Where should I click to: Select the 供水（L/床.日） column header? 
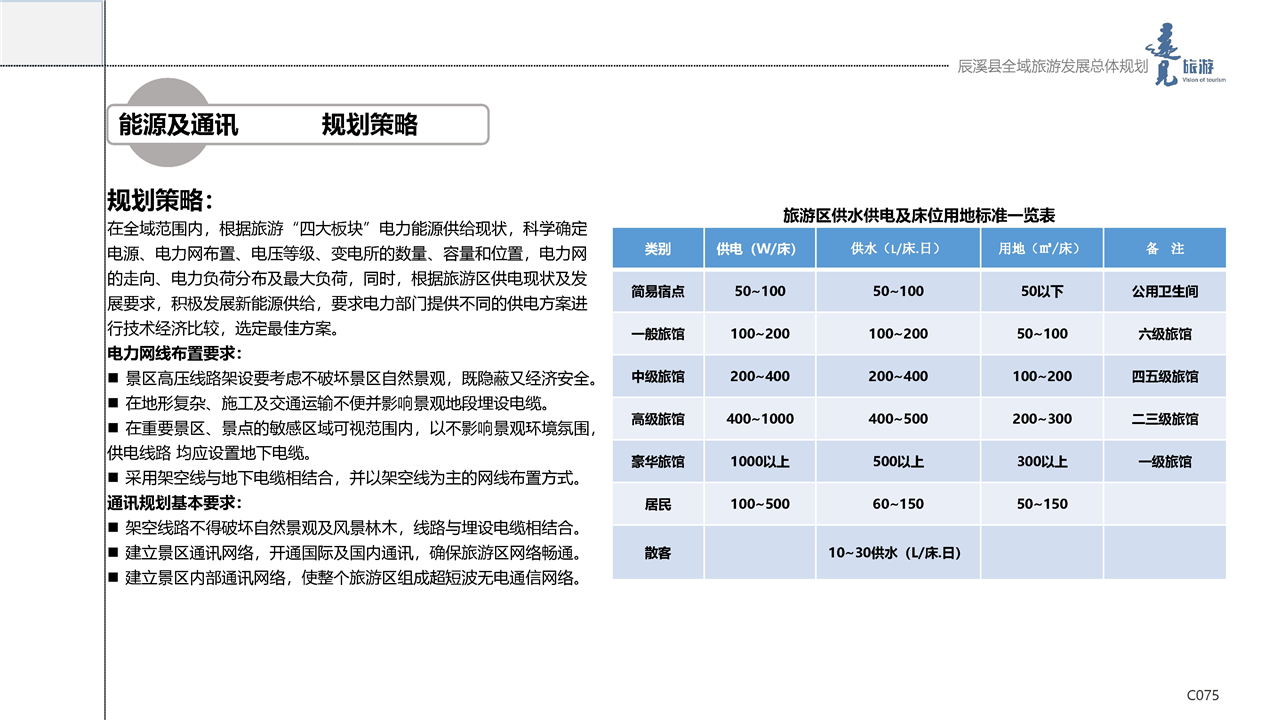click(x=897, y=248)
